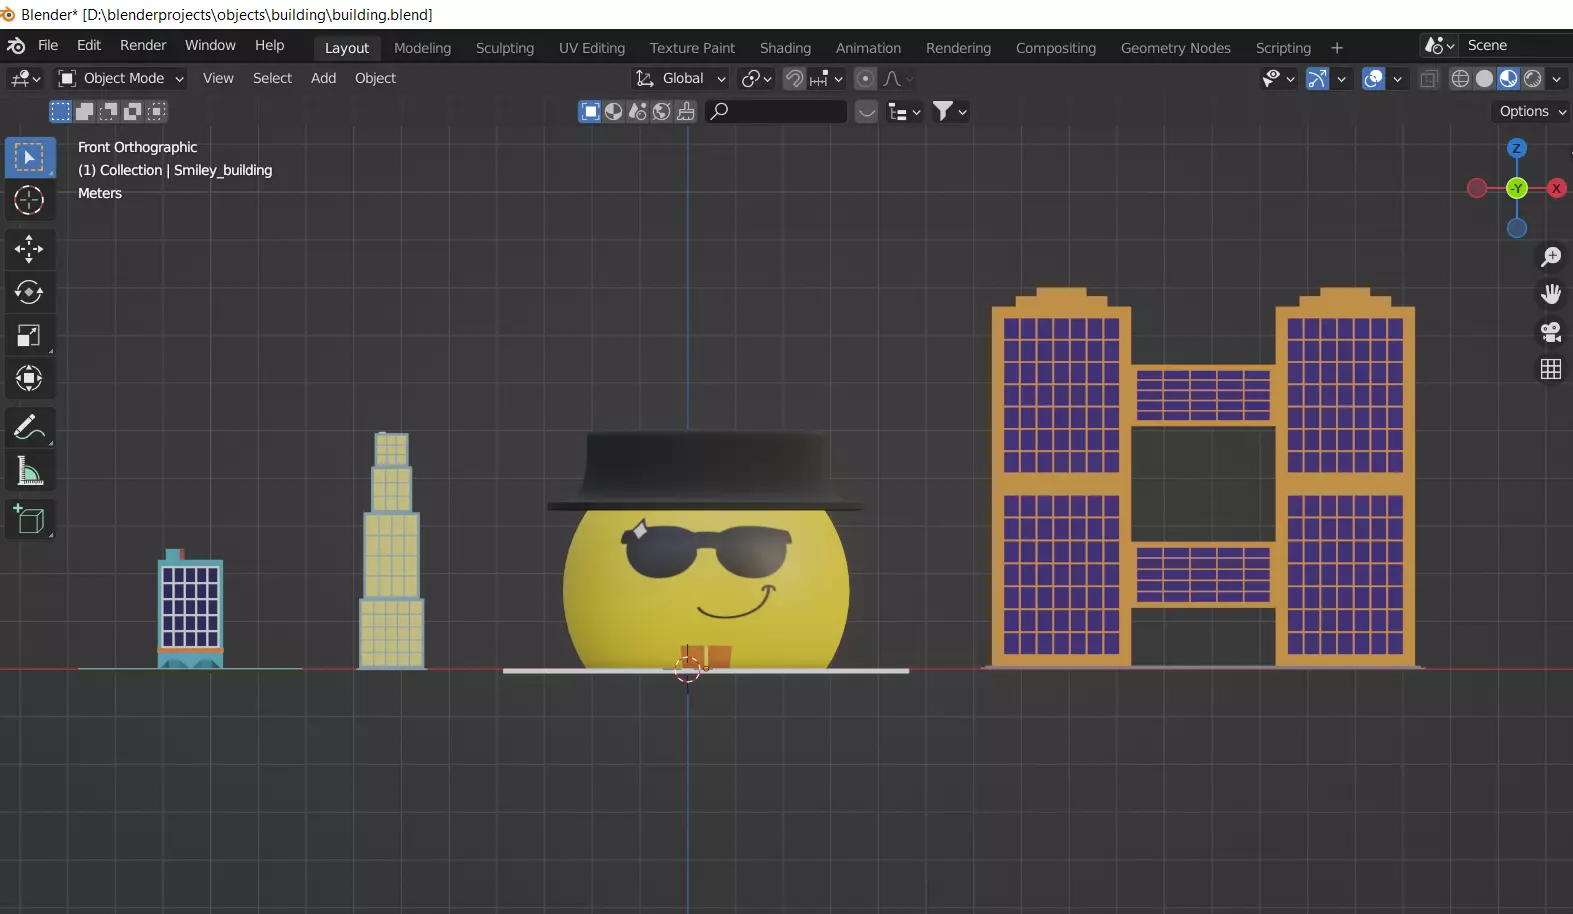1573x914 pixels.
Task: Open the Options dropdown
Action: click(x=1532, y=112)
